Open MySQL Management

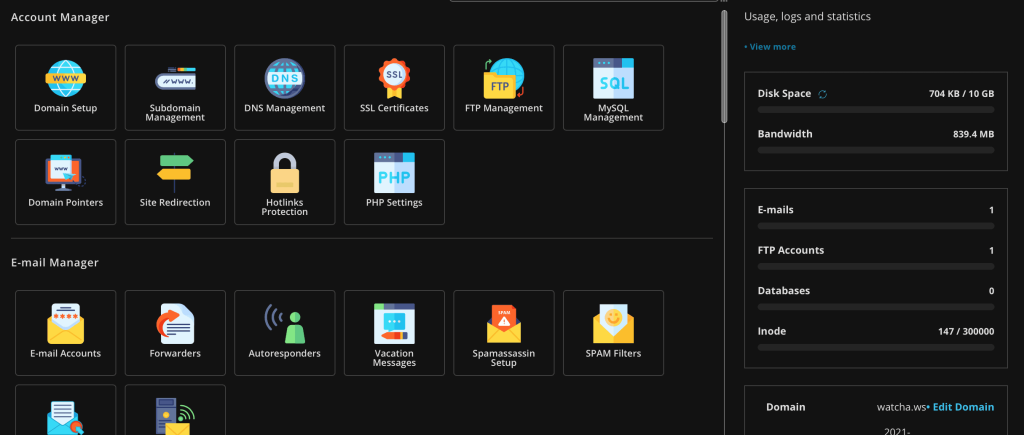[613, 88]
